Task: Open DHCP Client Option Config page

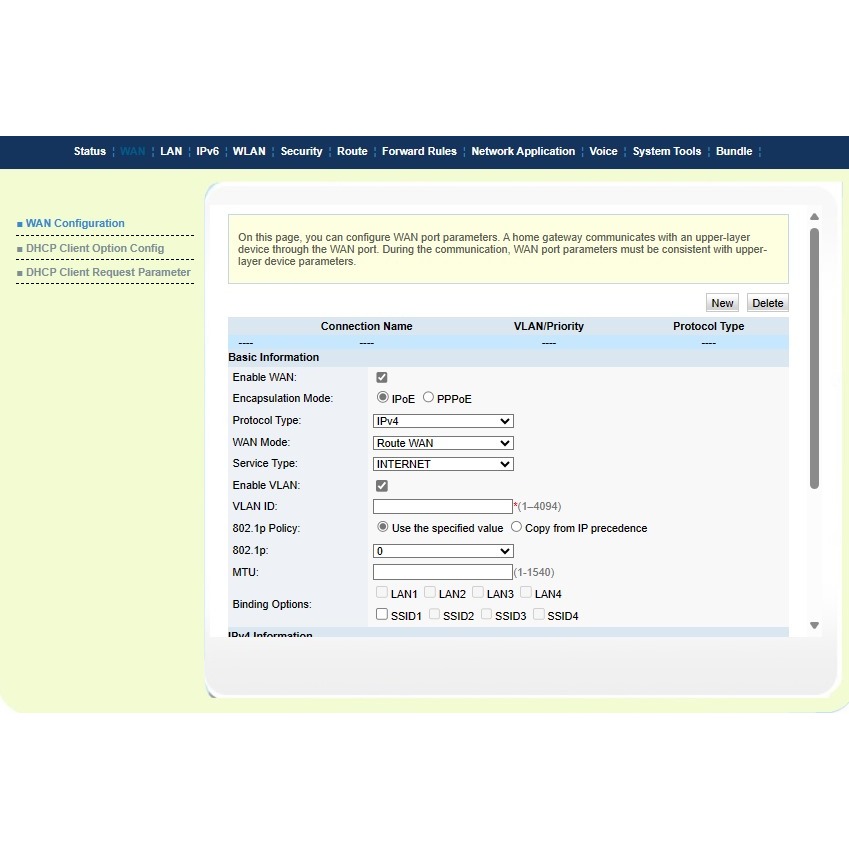Action: pyautogui.click(x=95, y=248)
